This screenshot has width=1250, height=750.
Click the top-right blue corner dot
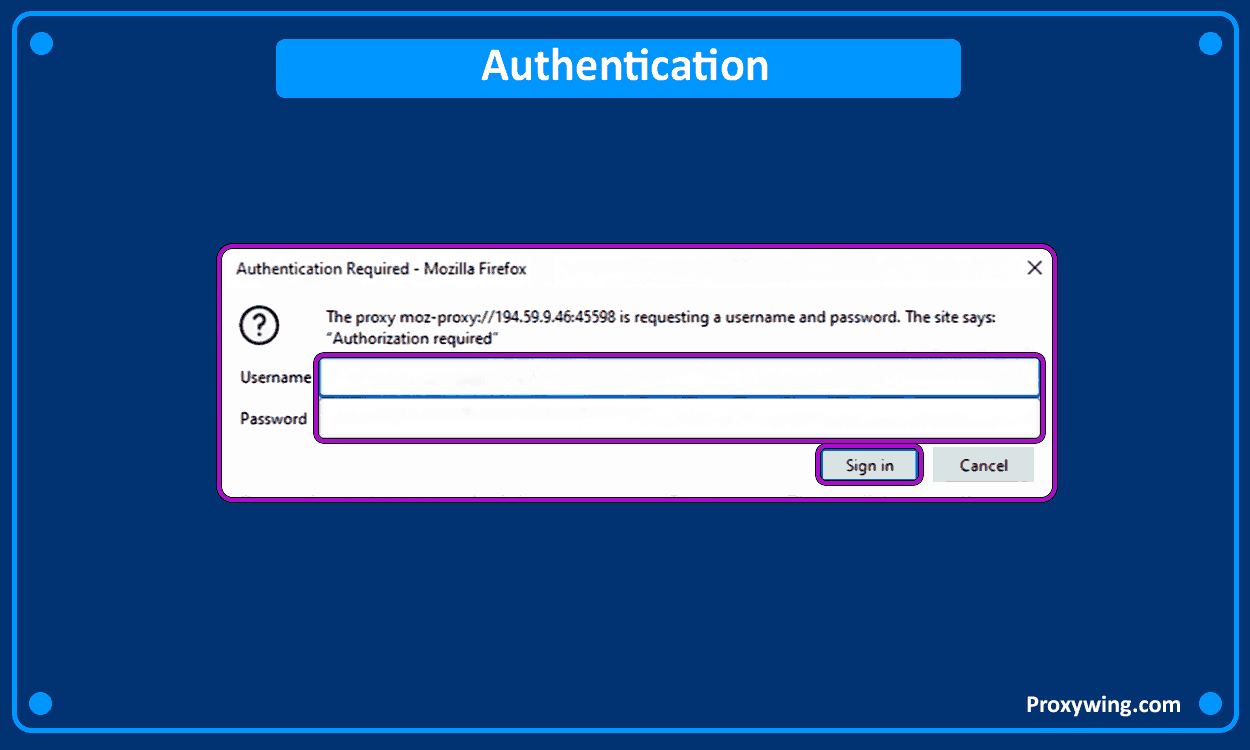click(1210, 43)
